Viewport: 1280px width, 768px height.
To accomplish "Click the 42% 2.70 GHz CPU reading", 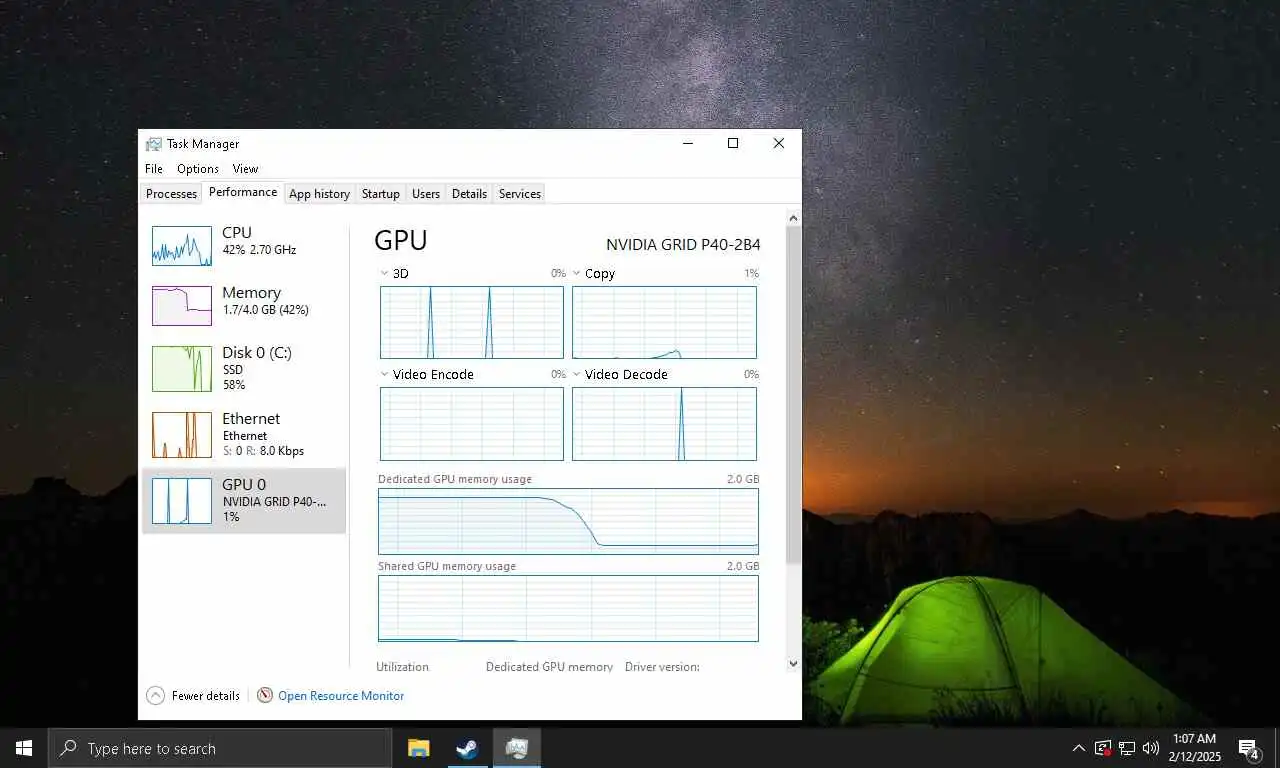I will [x=259, y=250].
